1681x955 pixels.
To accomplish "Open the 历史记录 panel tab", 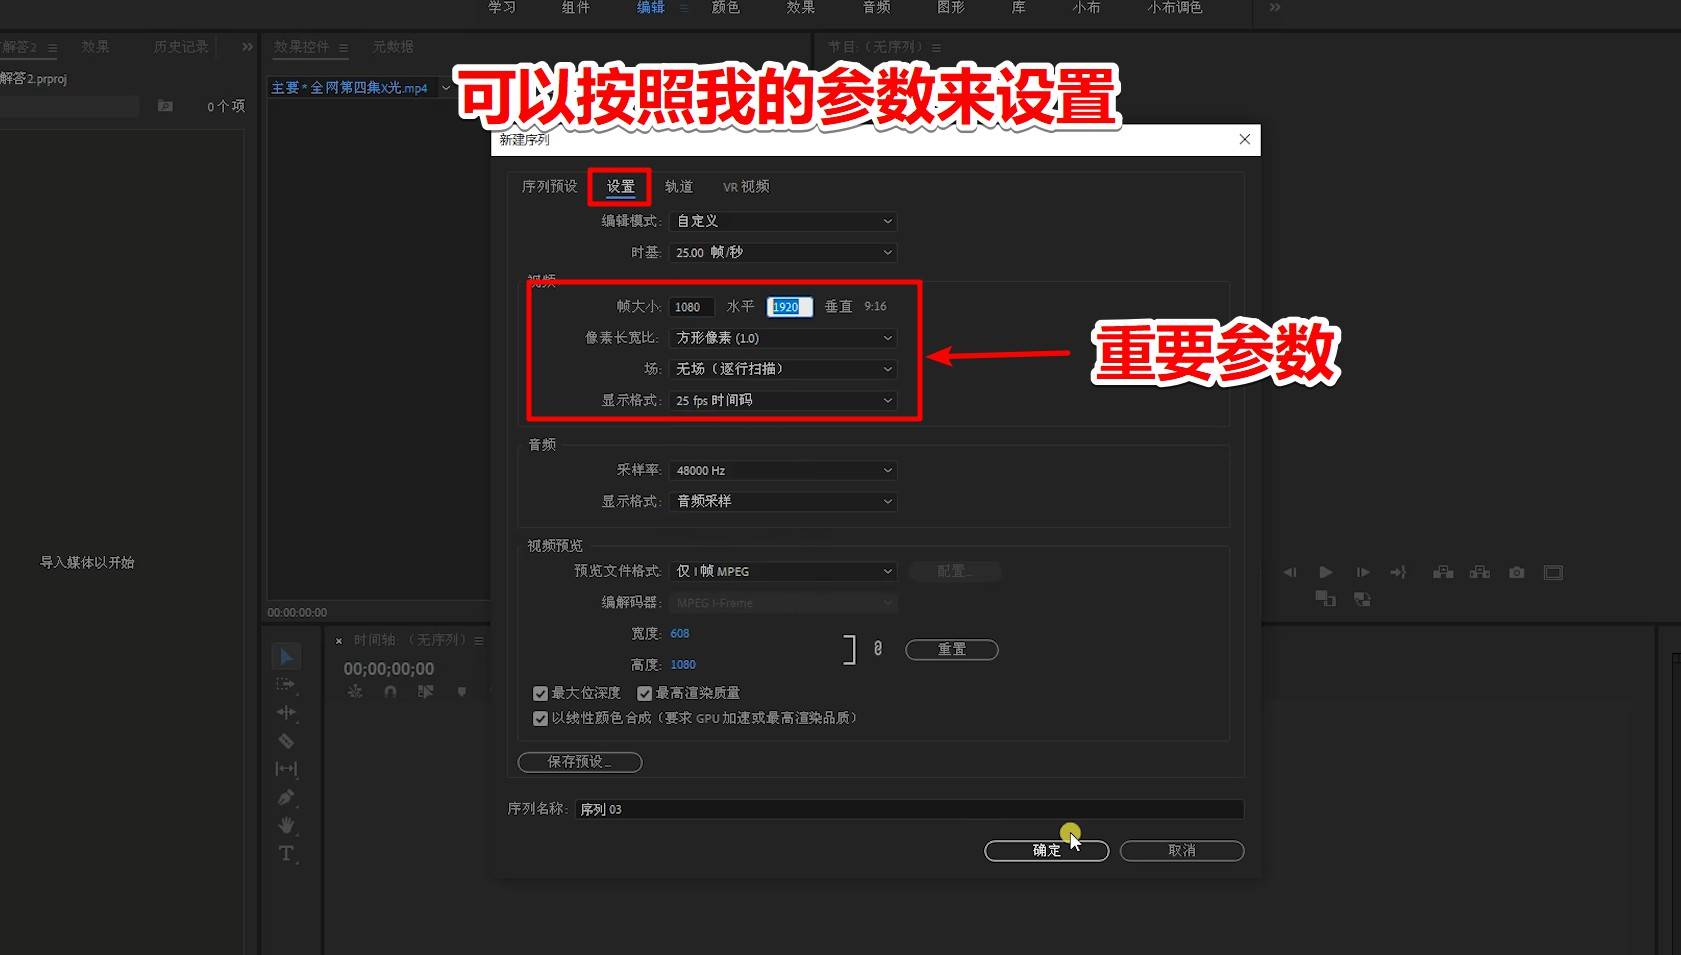I will tap(179, 46).
